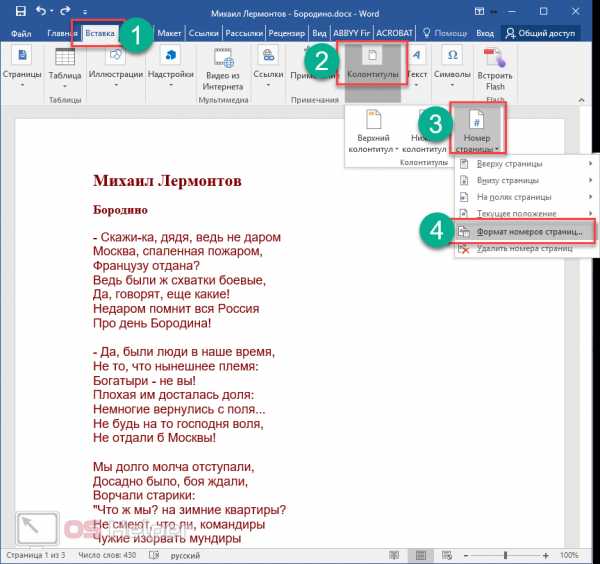The width and height of the screenshot is (600, 564).
Task: Expand the Надстройки group
Action: [x=171, y=67]
